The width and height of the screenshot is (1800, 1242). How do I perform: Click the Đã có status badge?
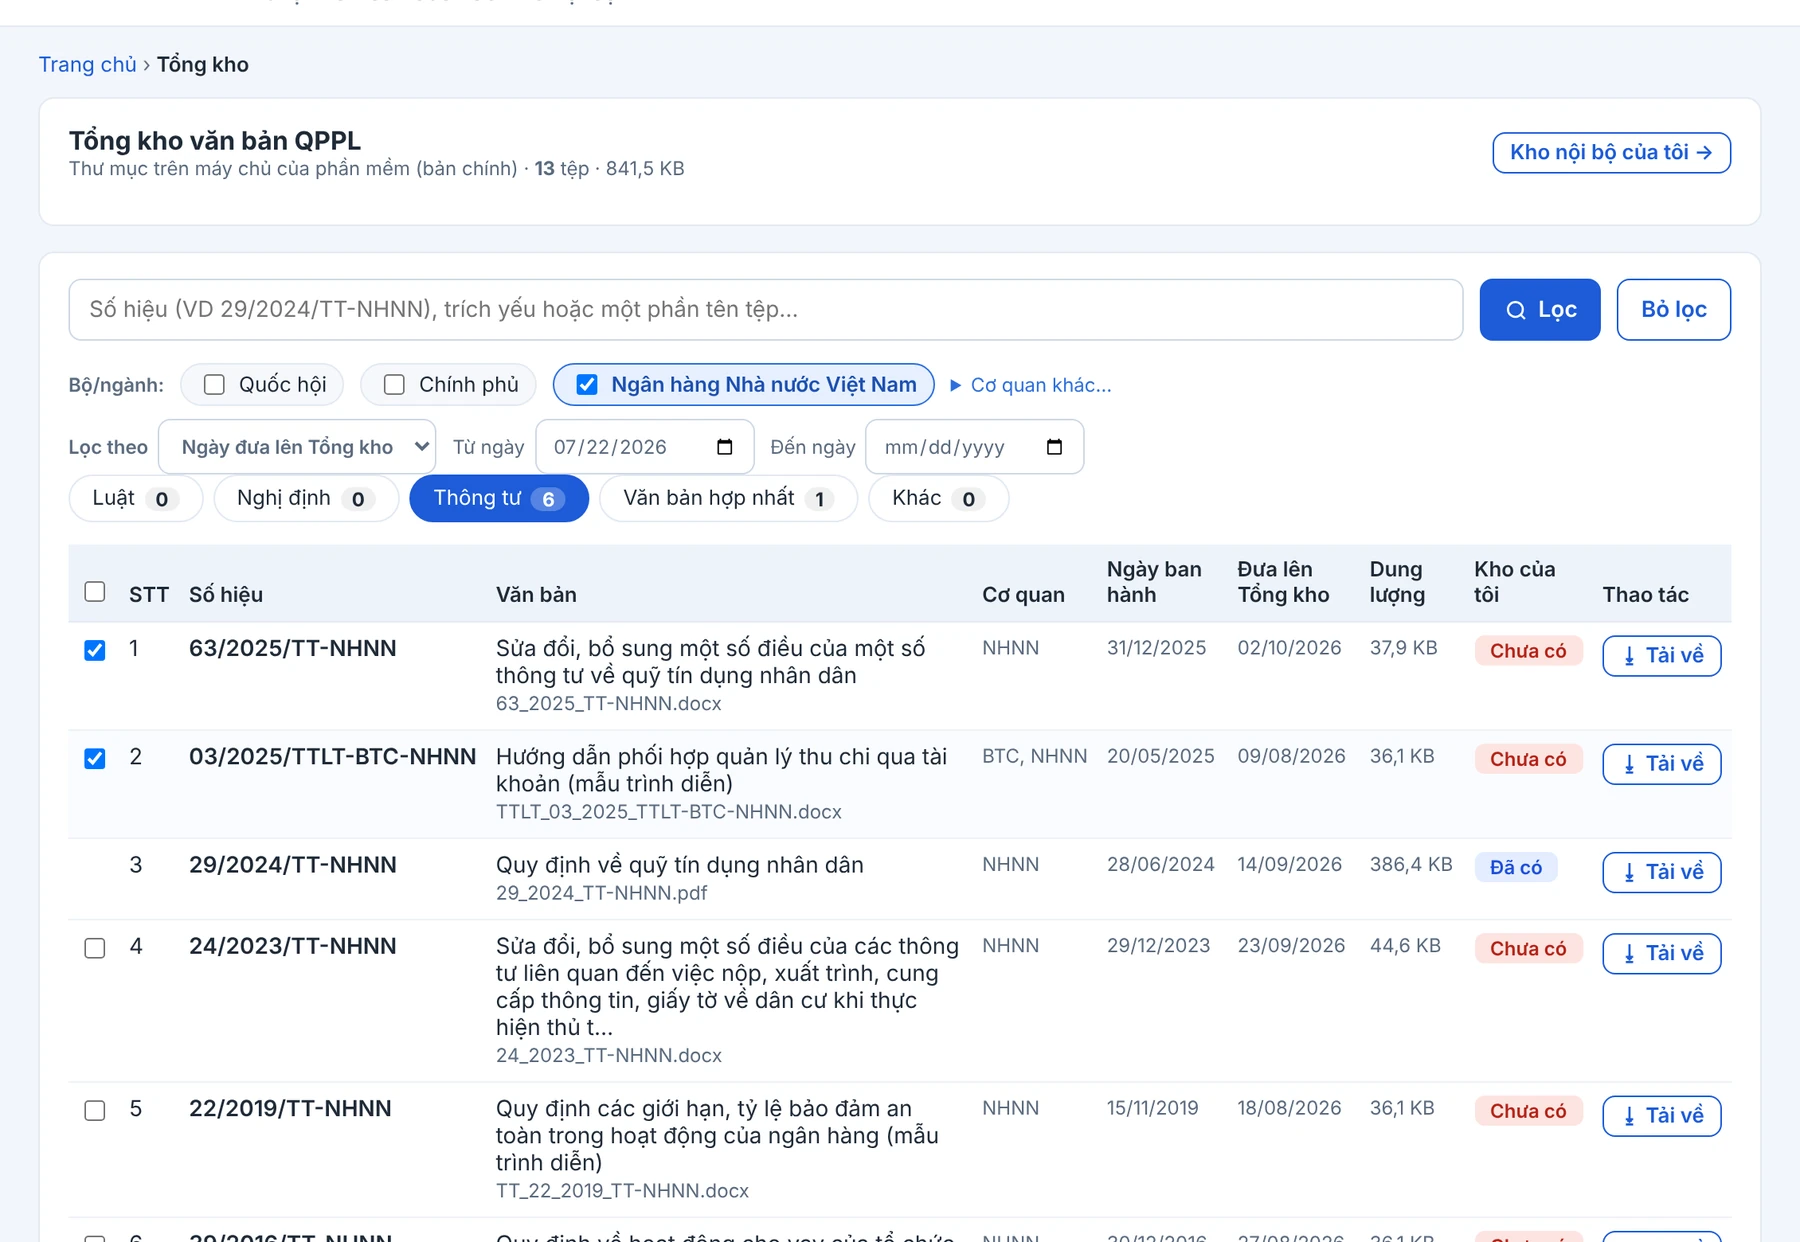coord(1516,868)
